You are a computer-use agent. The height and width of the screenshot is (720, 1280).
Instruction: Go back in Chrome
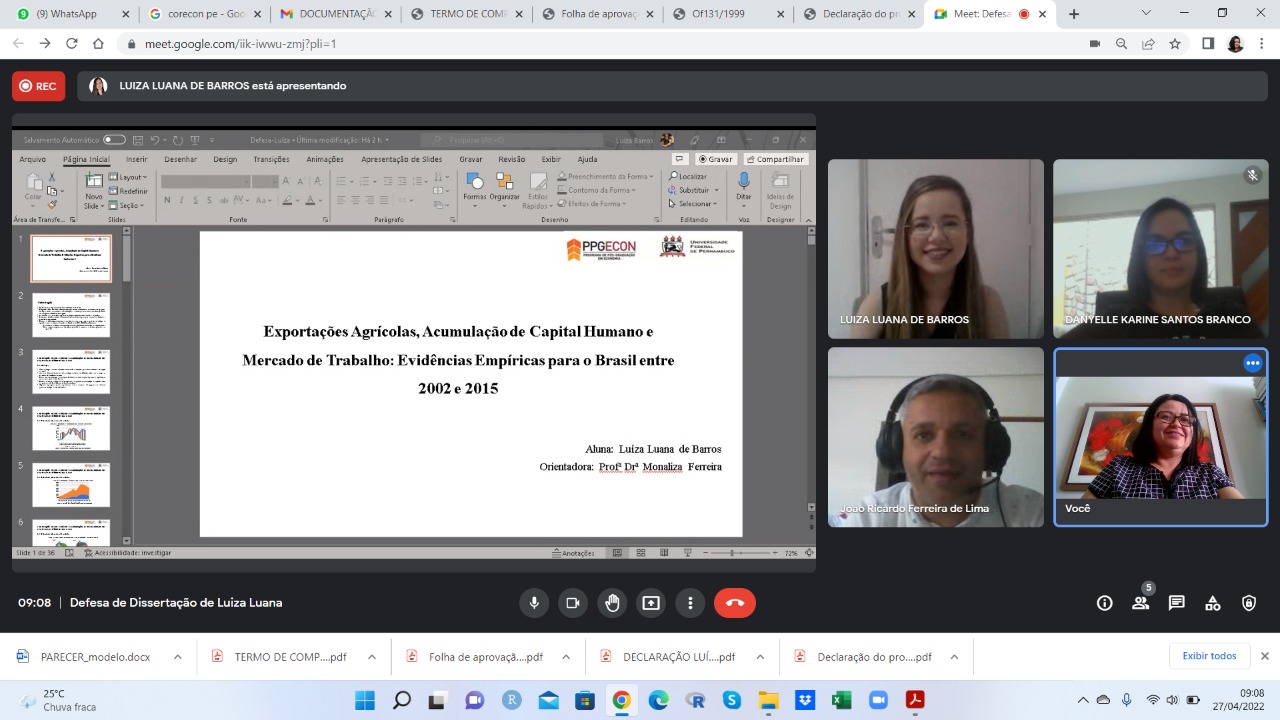coord(18,44)
